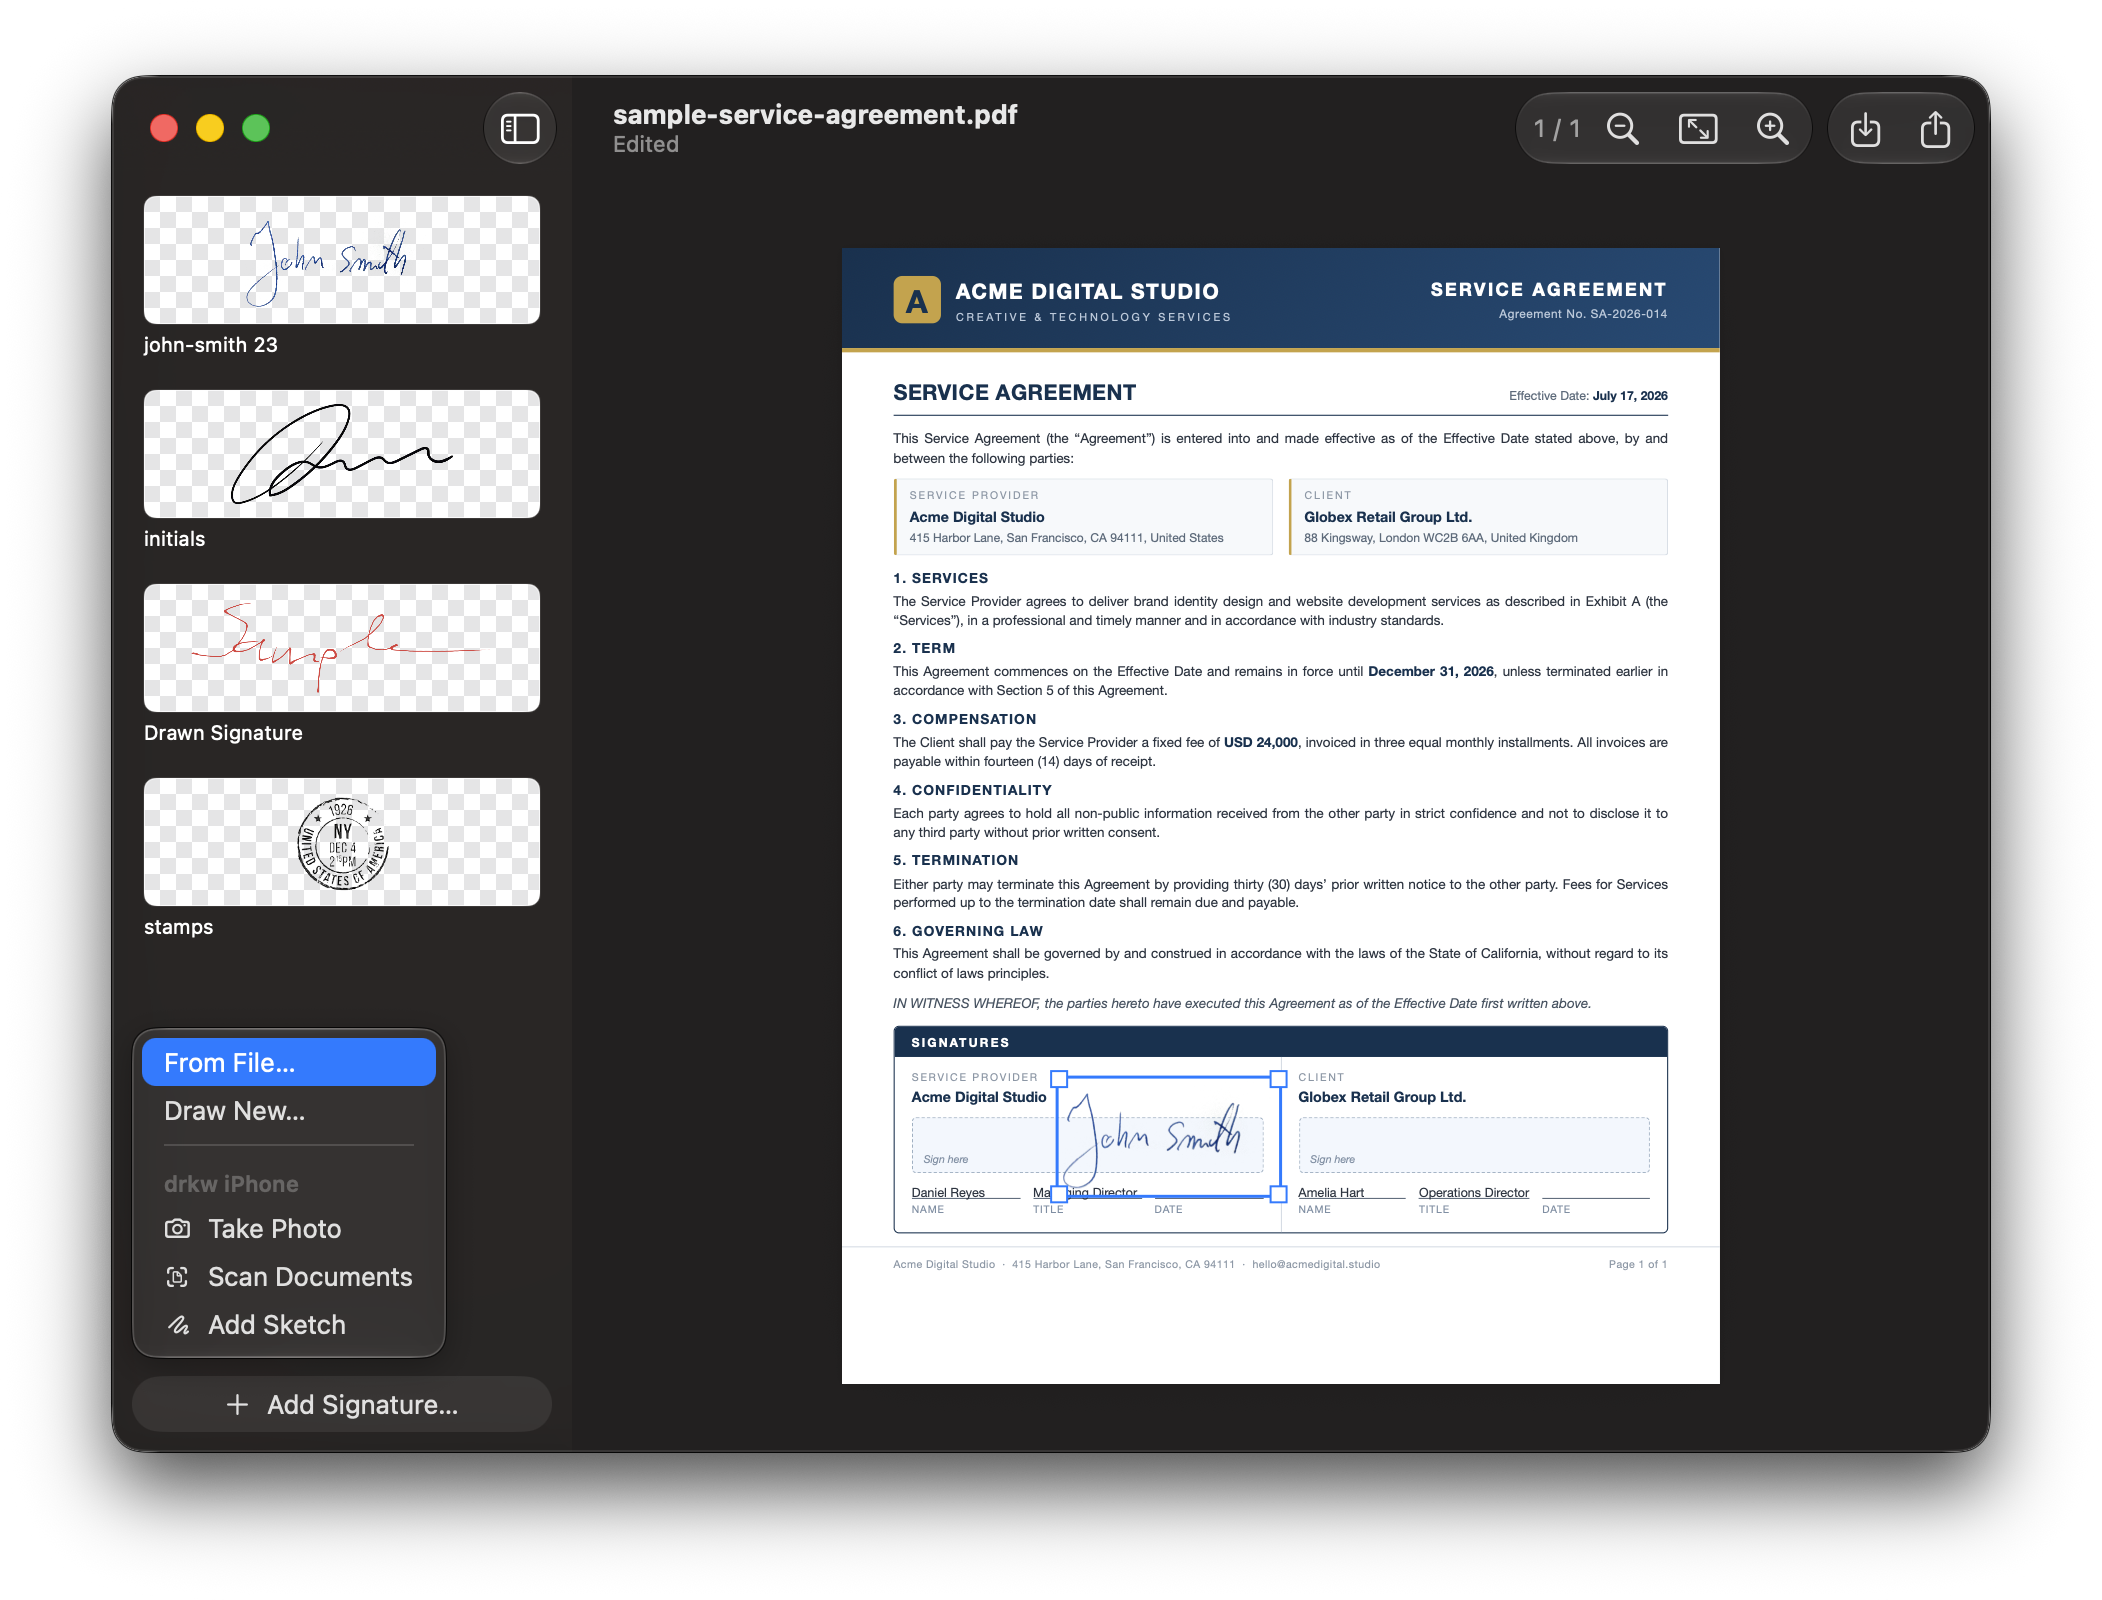Viewport: 2102px width, 1600px height.
Task: Click the top-left resize handle of signature
Action: [1059, 1079]
